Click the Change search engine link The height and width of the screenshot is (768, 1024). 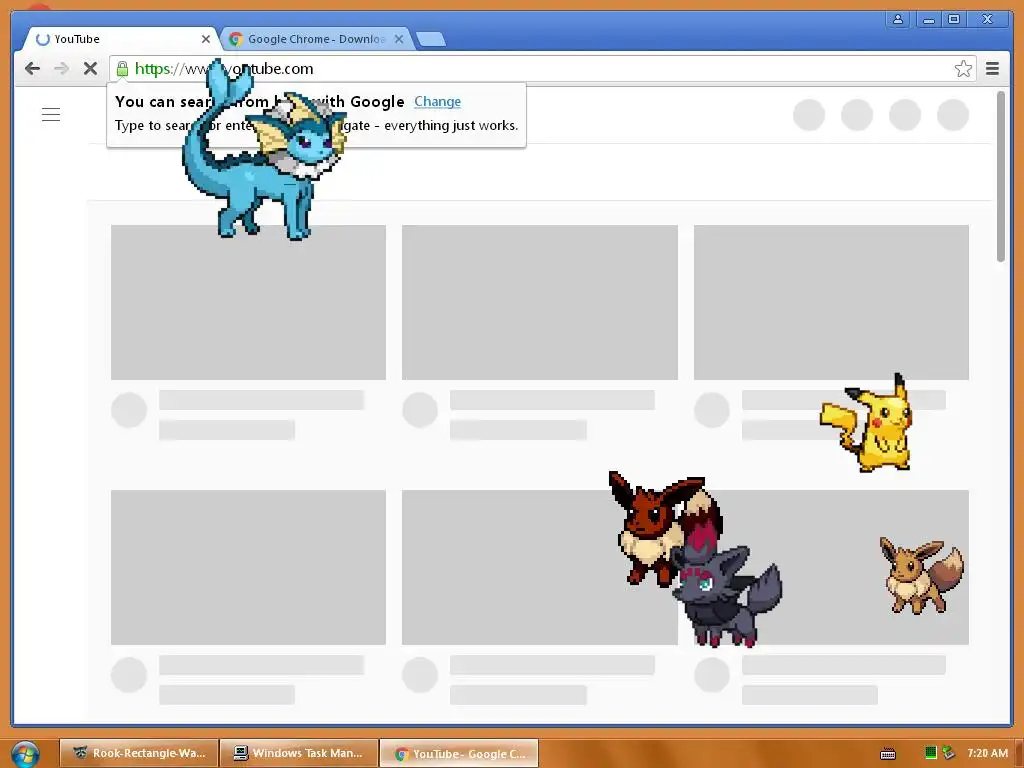438,101
